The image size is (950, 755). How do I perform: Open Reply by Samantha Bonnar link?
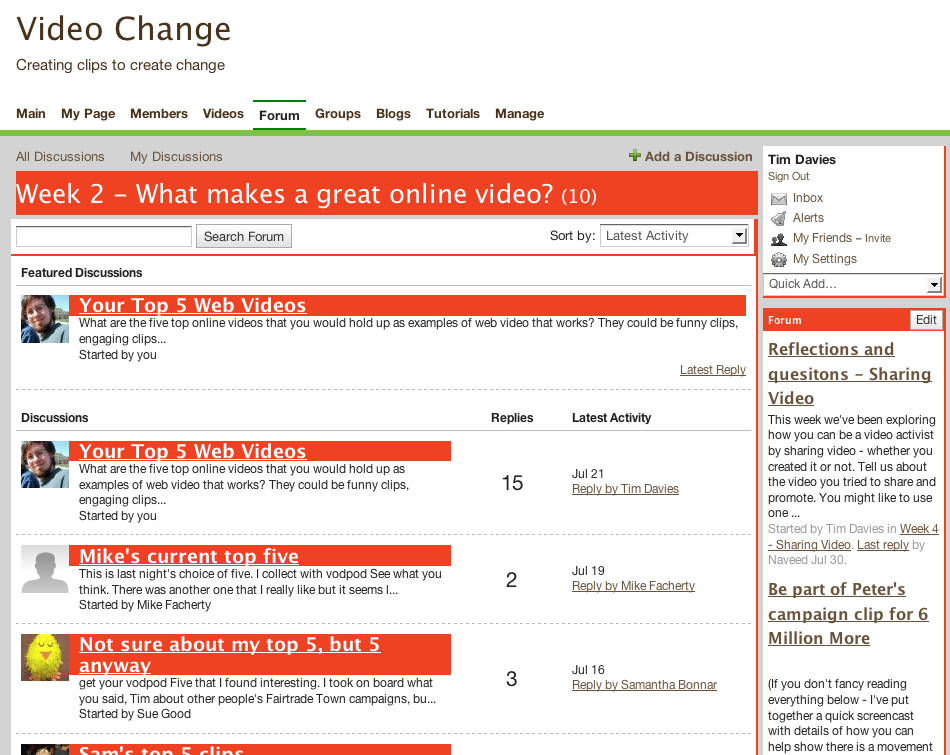pos(644,685)
